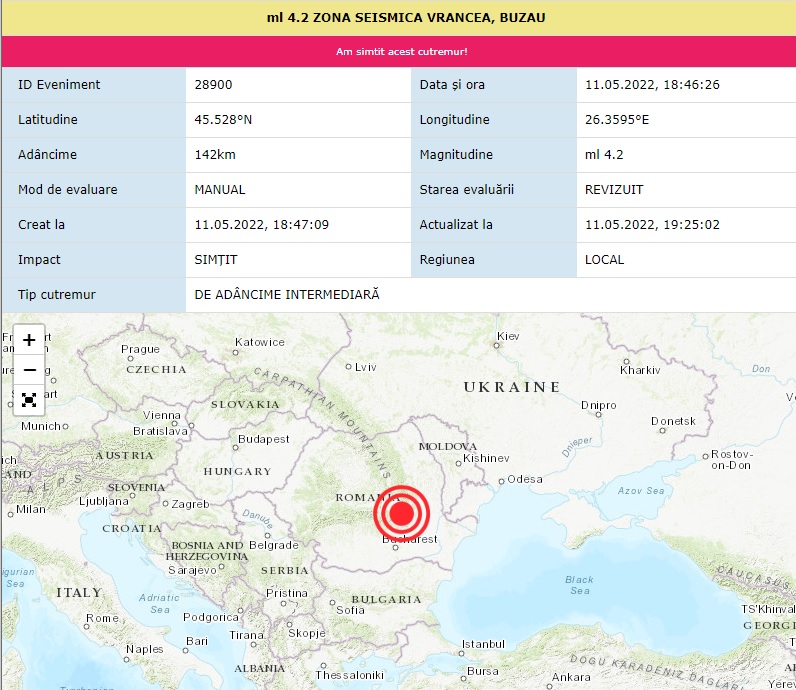Click the red earthquake epicenter marker

click(x=402, y=513)
